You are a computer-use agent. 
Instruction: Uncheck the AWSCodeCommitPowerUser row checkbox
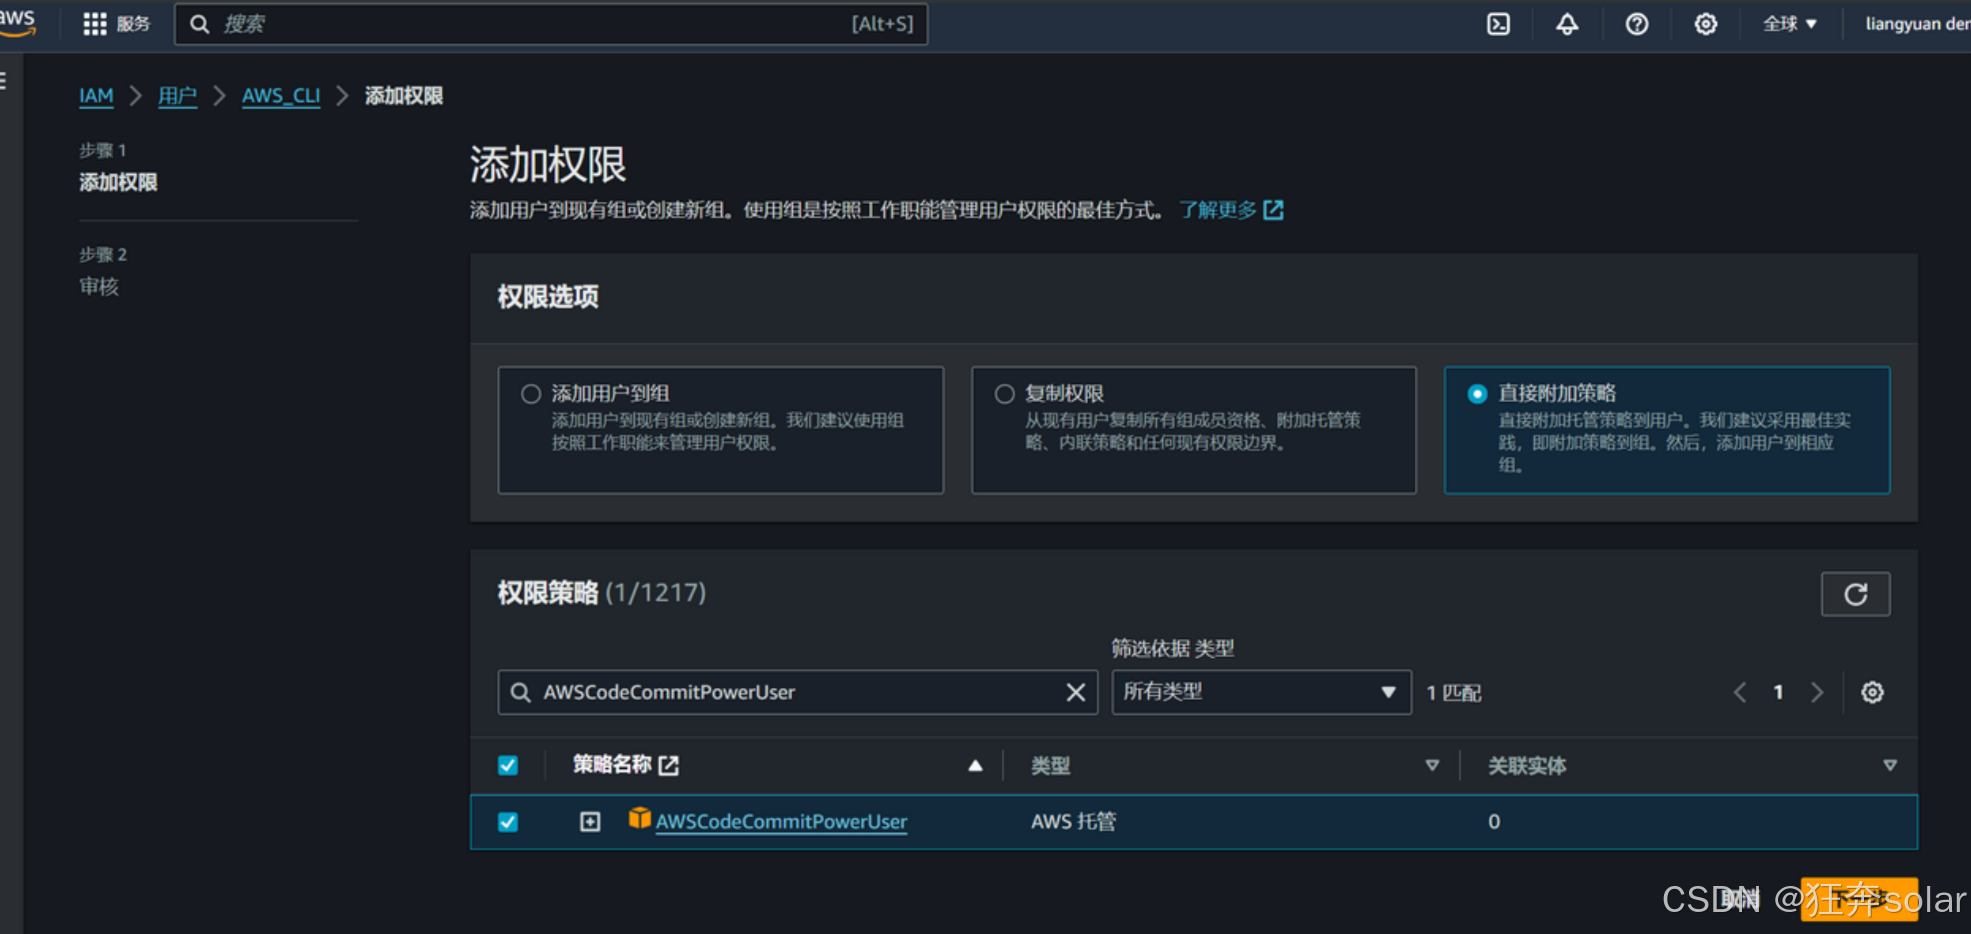pyautogui.click(x=508, y=822)
